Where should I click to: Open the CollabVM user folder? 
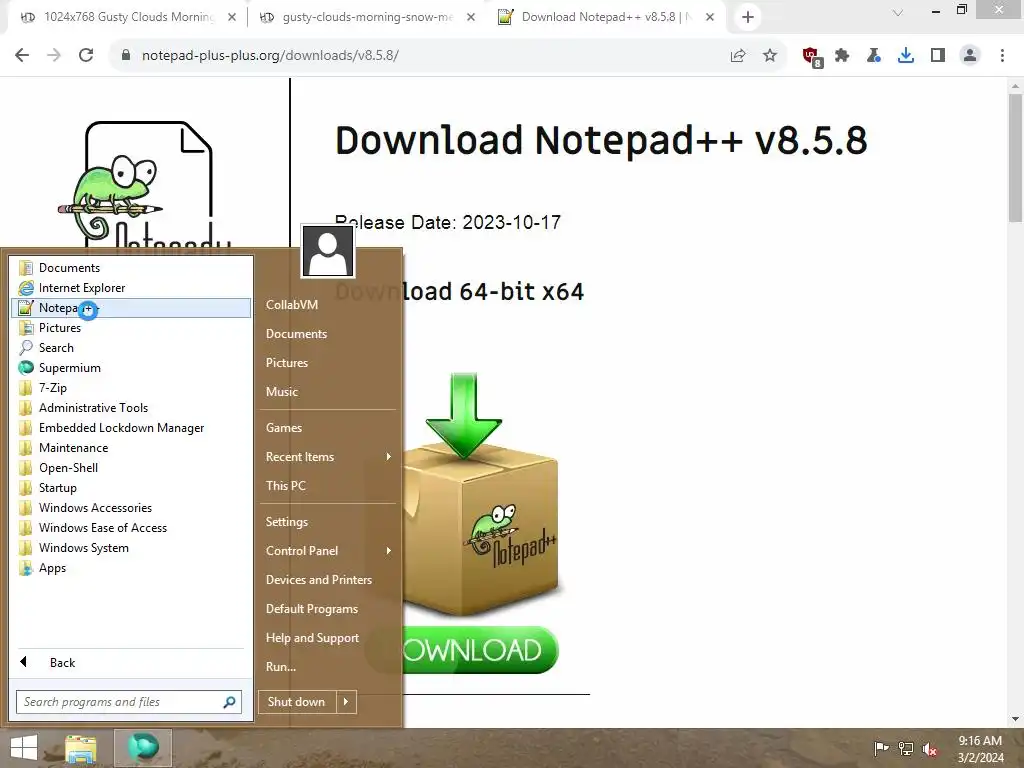[328, 305]
